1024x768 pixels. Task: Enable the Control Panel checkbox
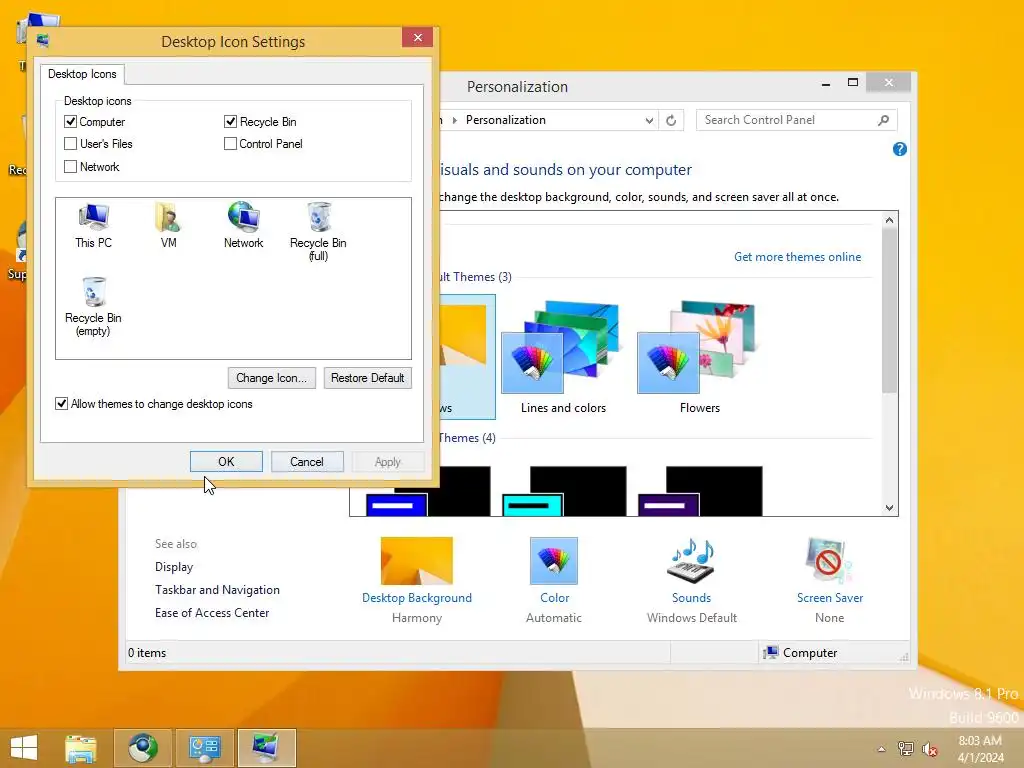tap(230, 144)
